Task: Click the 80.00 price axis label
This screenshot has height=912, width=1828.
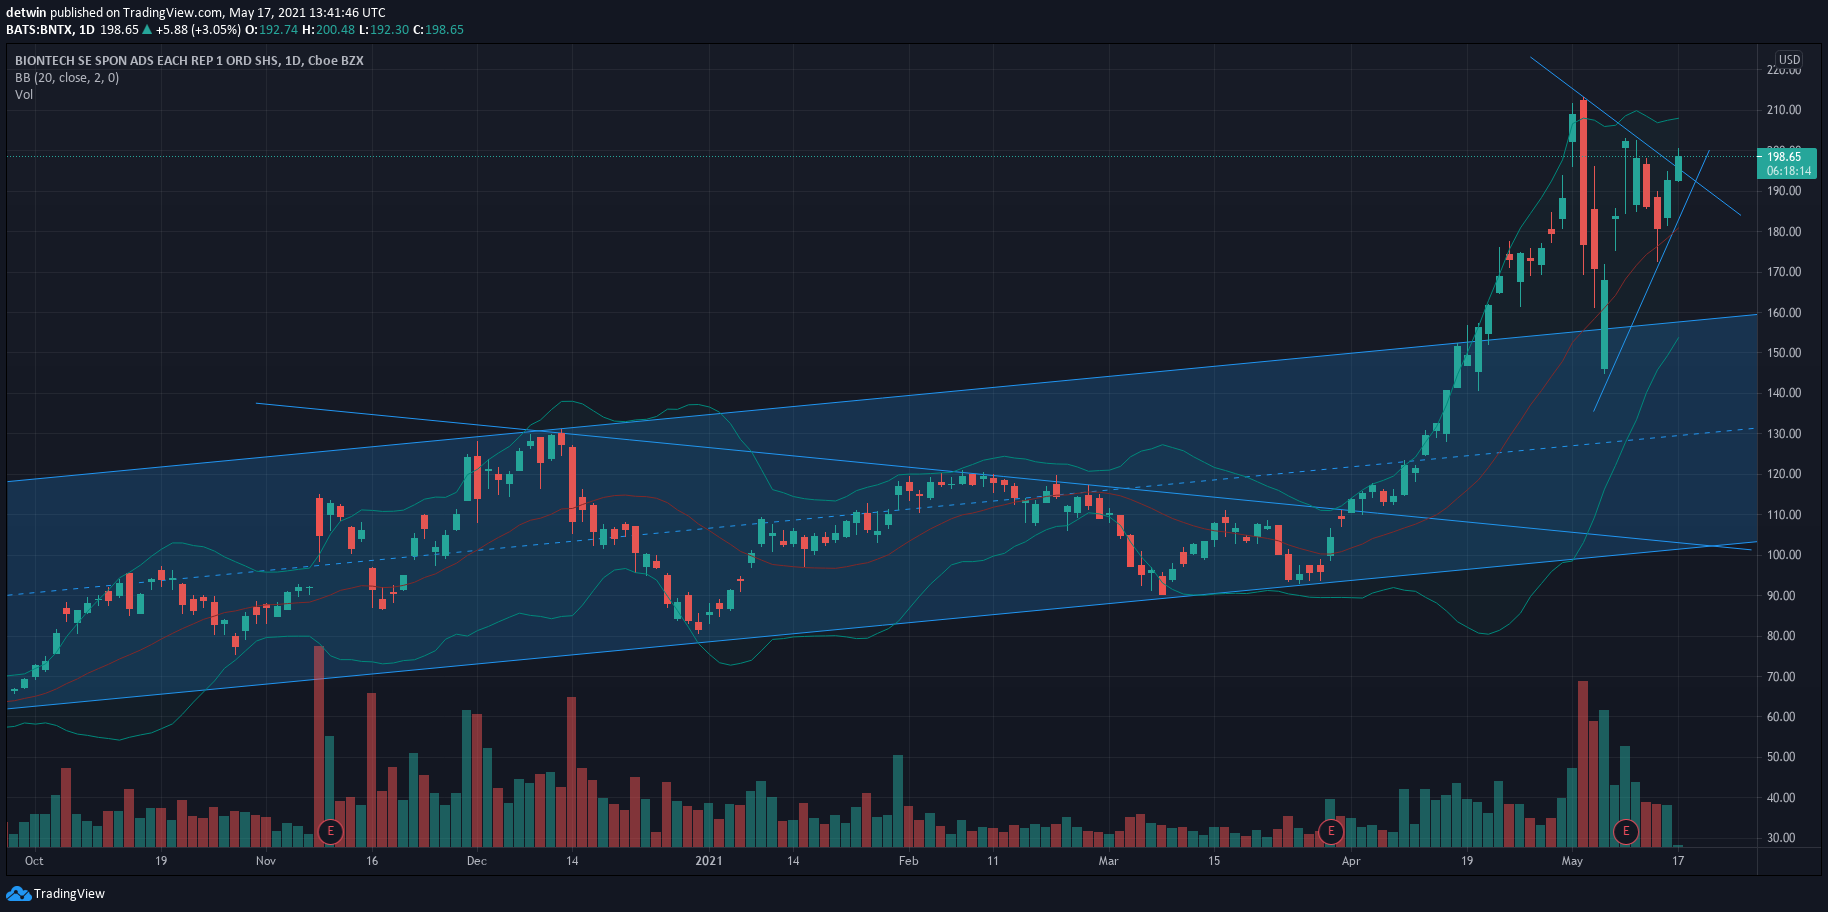Action: [x=1781, y=636]
